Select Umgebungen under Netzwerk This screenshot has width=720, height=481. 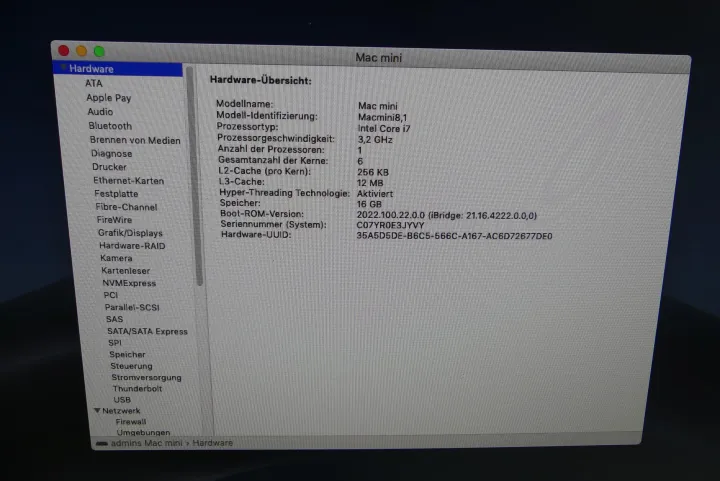click(143, 432)
